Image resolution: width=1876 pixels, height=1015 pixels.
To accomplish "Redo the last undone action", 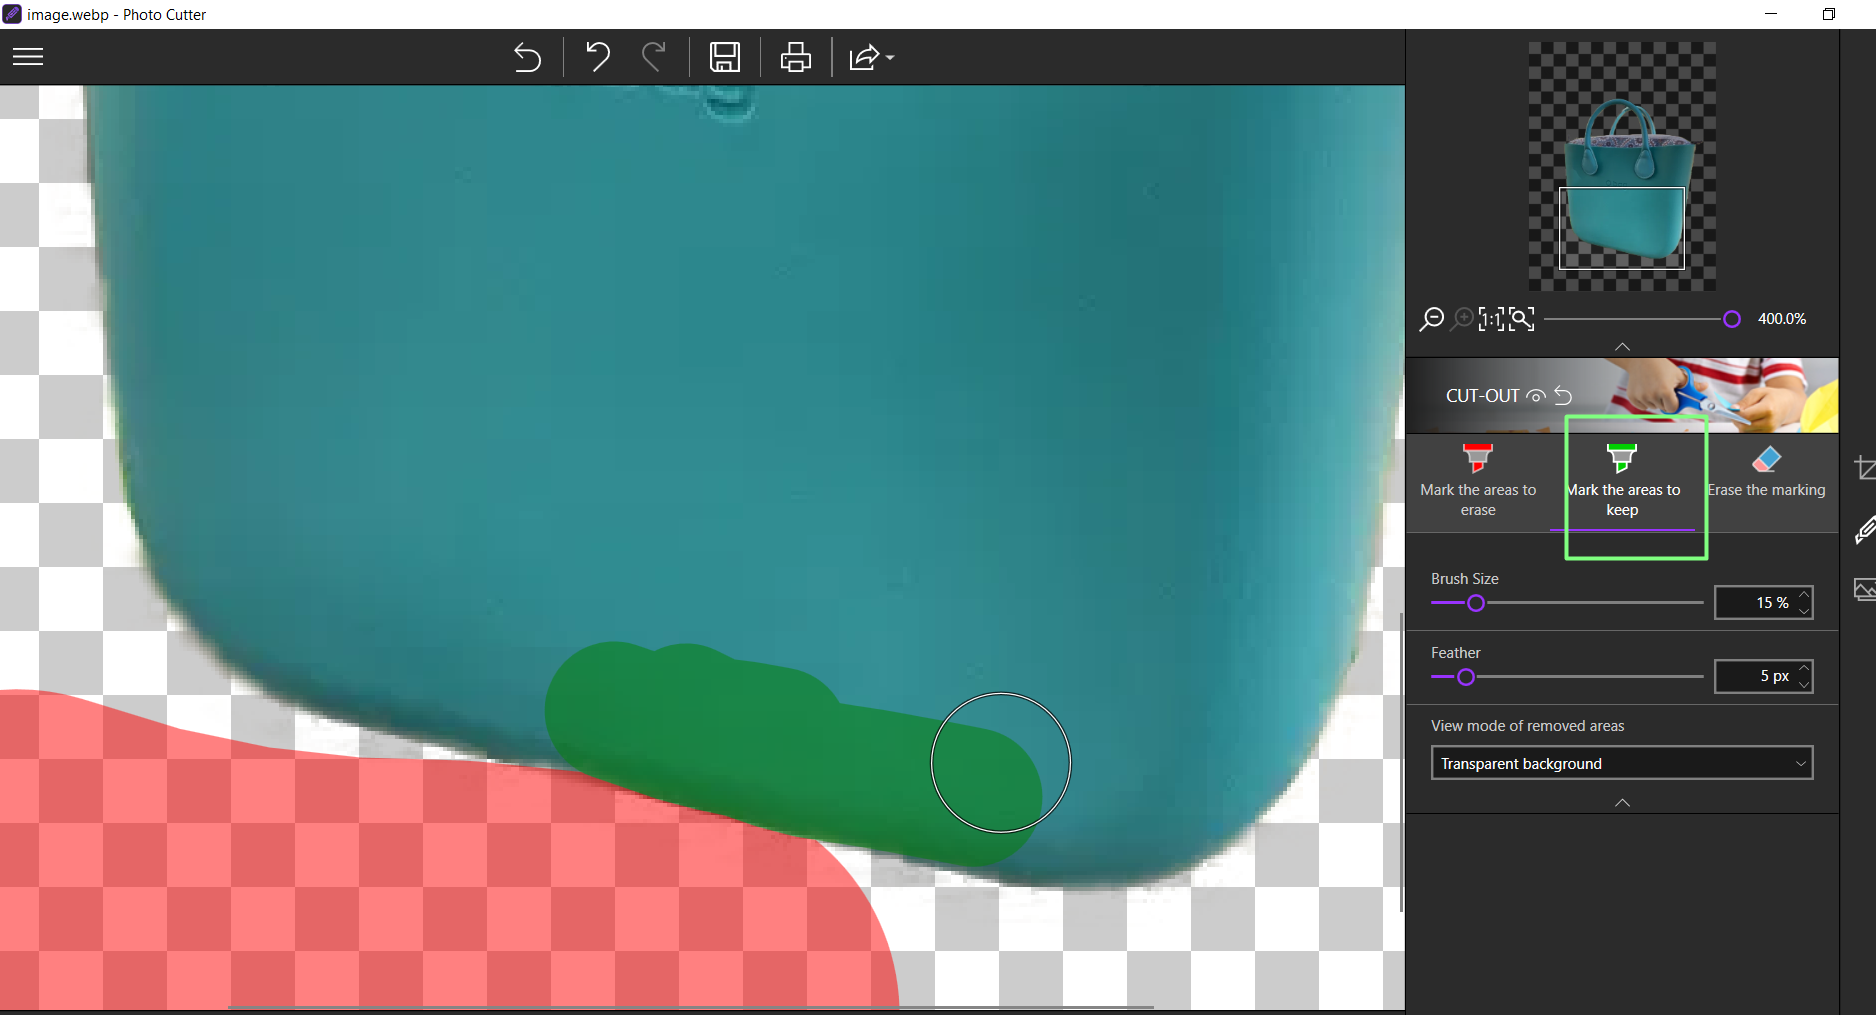I will tap(654, 57).
